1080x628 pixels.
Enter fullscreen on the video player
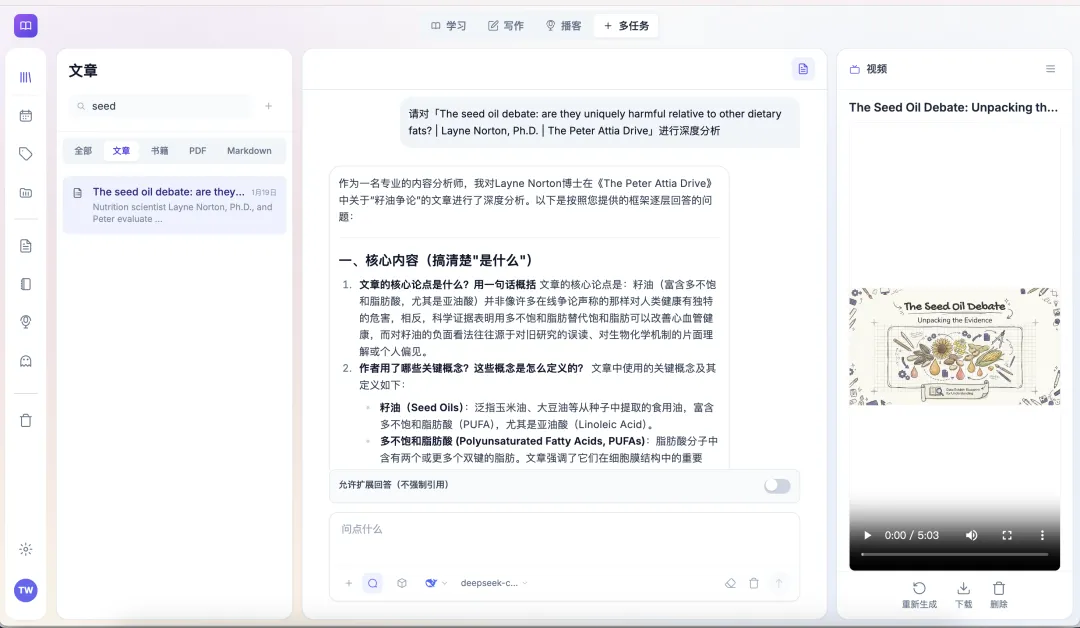(1007, 535)
